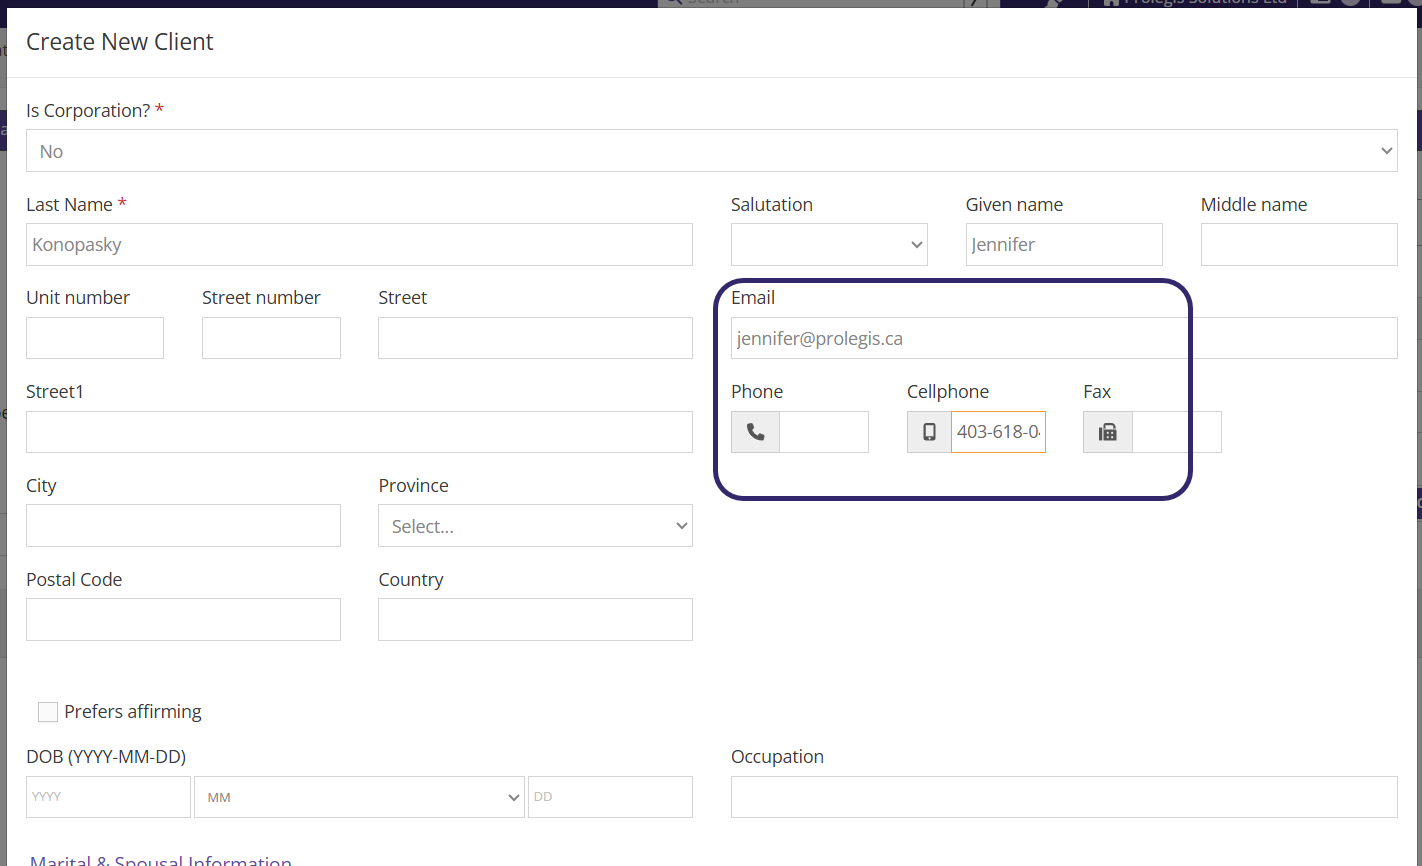Select the Email address field
This screenshot has height=866, width=1422.
pyautogui.click(x=1063, y=339)
